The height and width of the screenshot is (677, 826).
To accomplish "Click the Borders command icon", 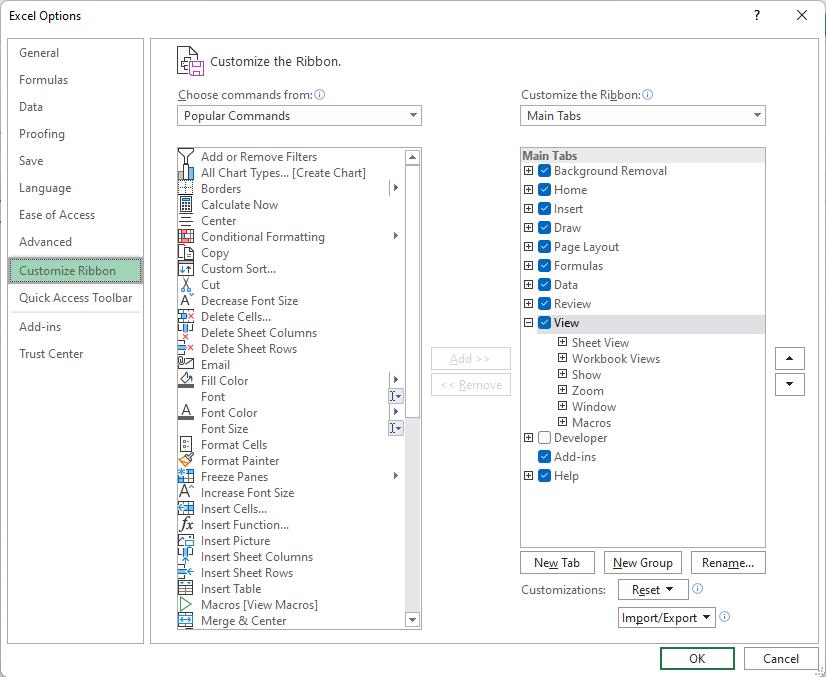I will point(185,189).
